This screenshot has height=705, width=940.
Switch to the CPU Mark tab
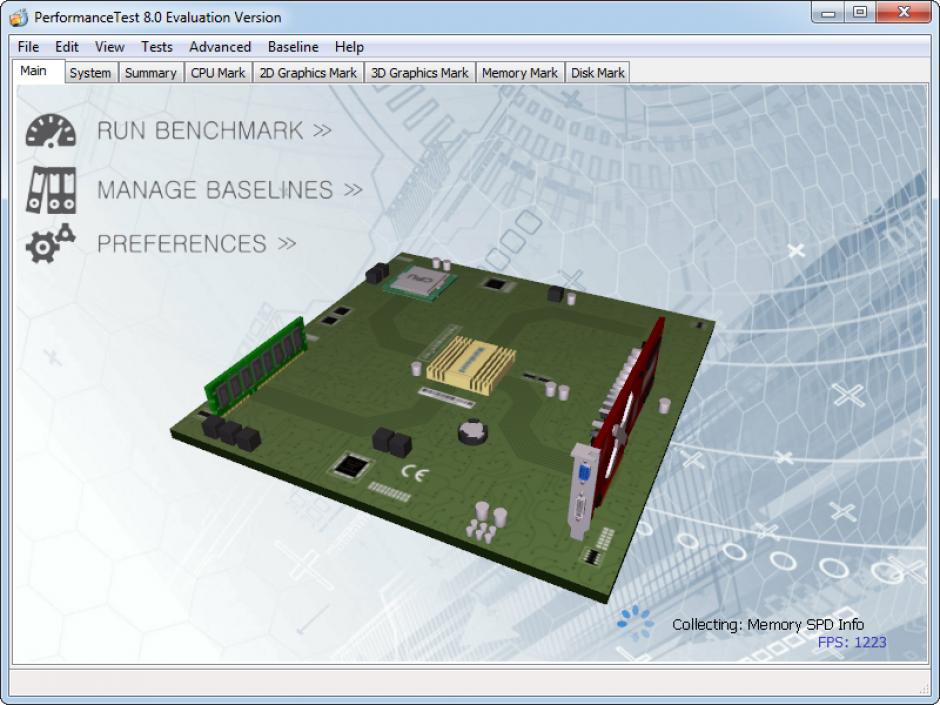pos(218,73)
